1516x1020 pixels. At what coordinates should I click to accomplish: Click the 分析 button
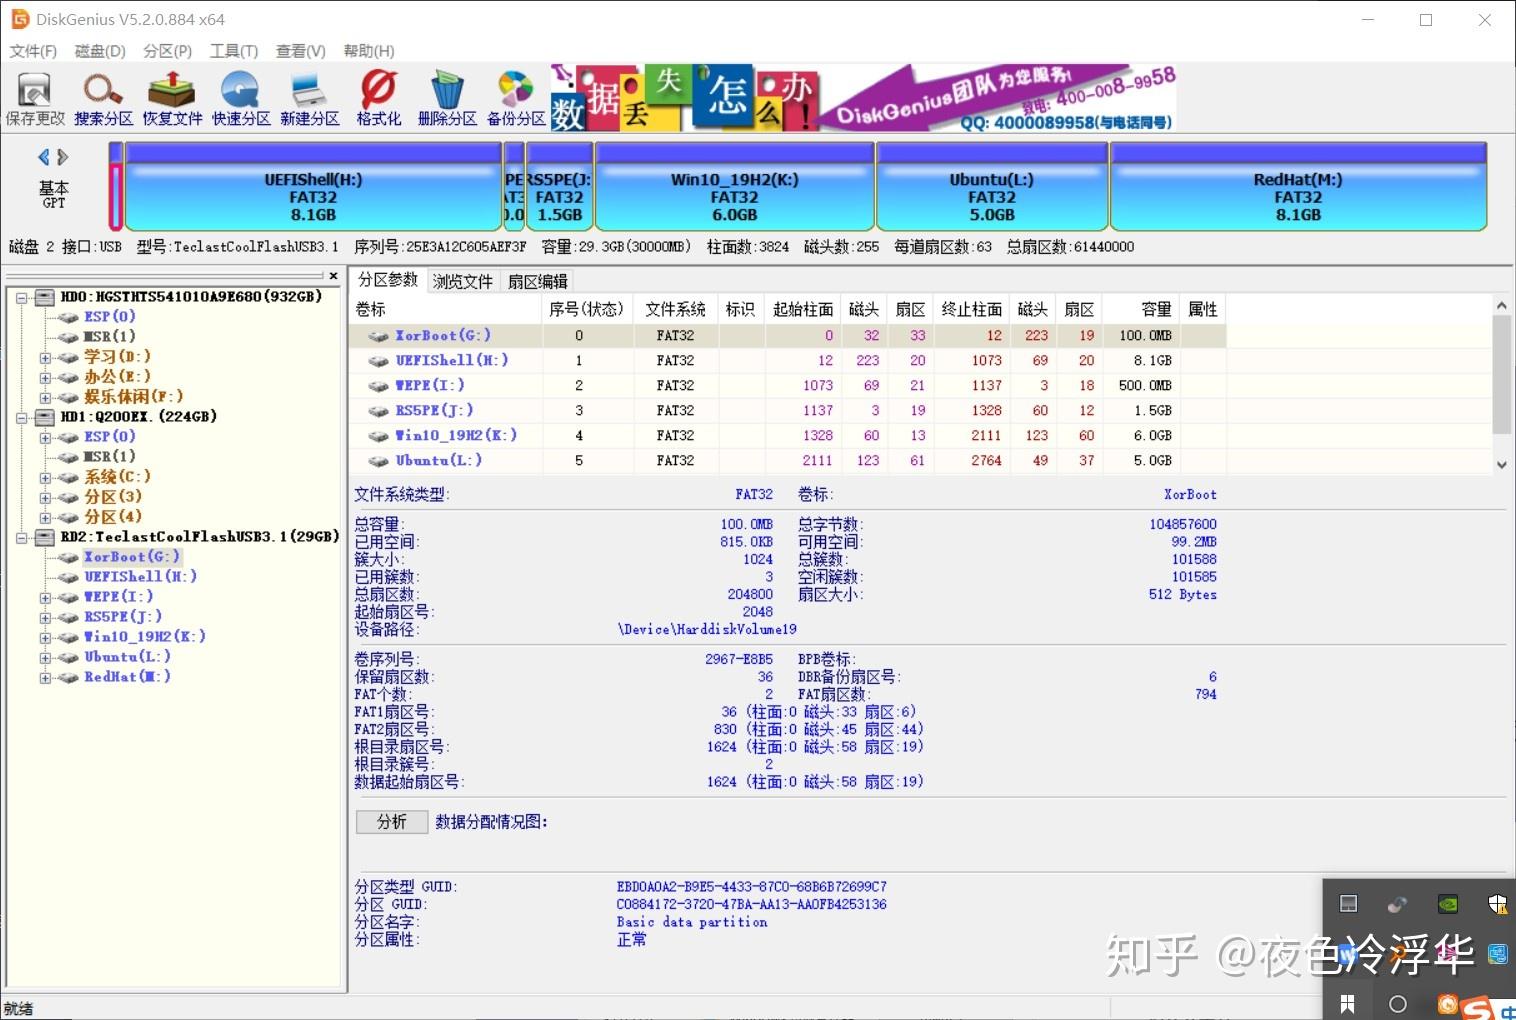pos(390,821)
